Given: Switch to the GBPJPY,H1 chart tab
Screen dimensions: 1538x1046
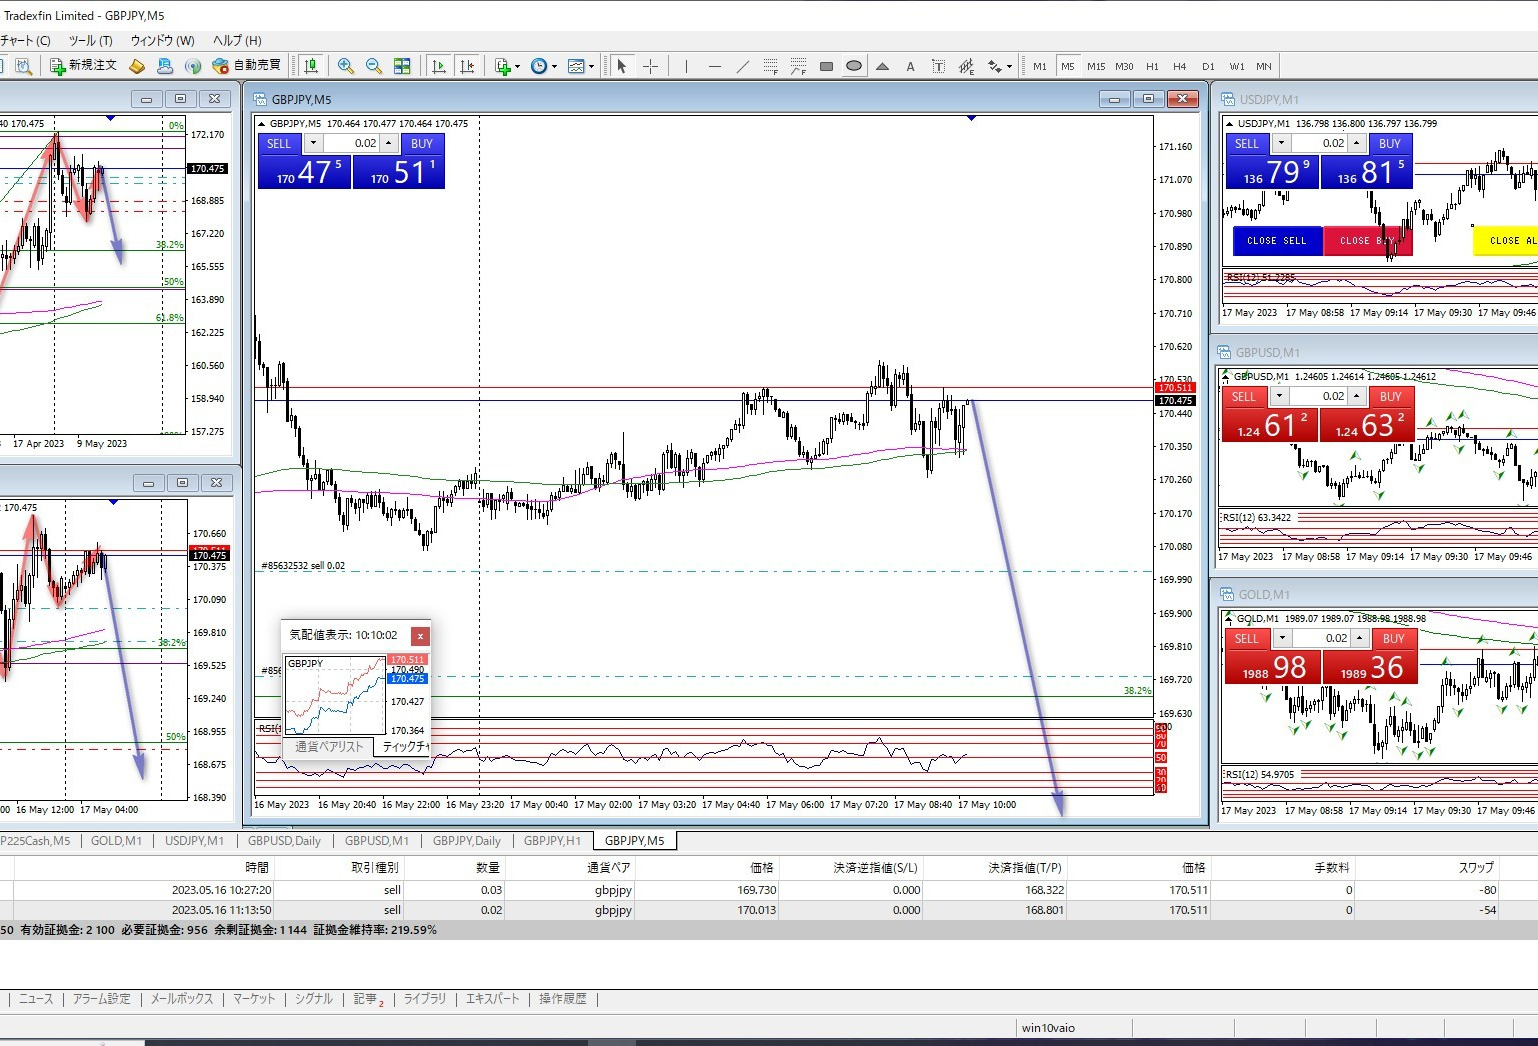Looking at the screenshot, I should click(x=552, y=840).
